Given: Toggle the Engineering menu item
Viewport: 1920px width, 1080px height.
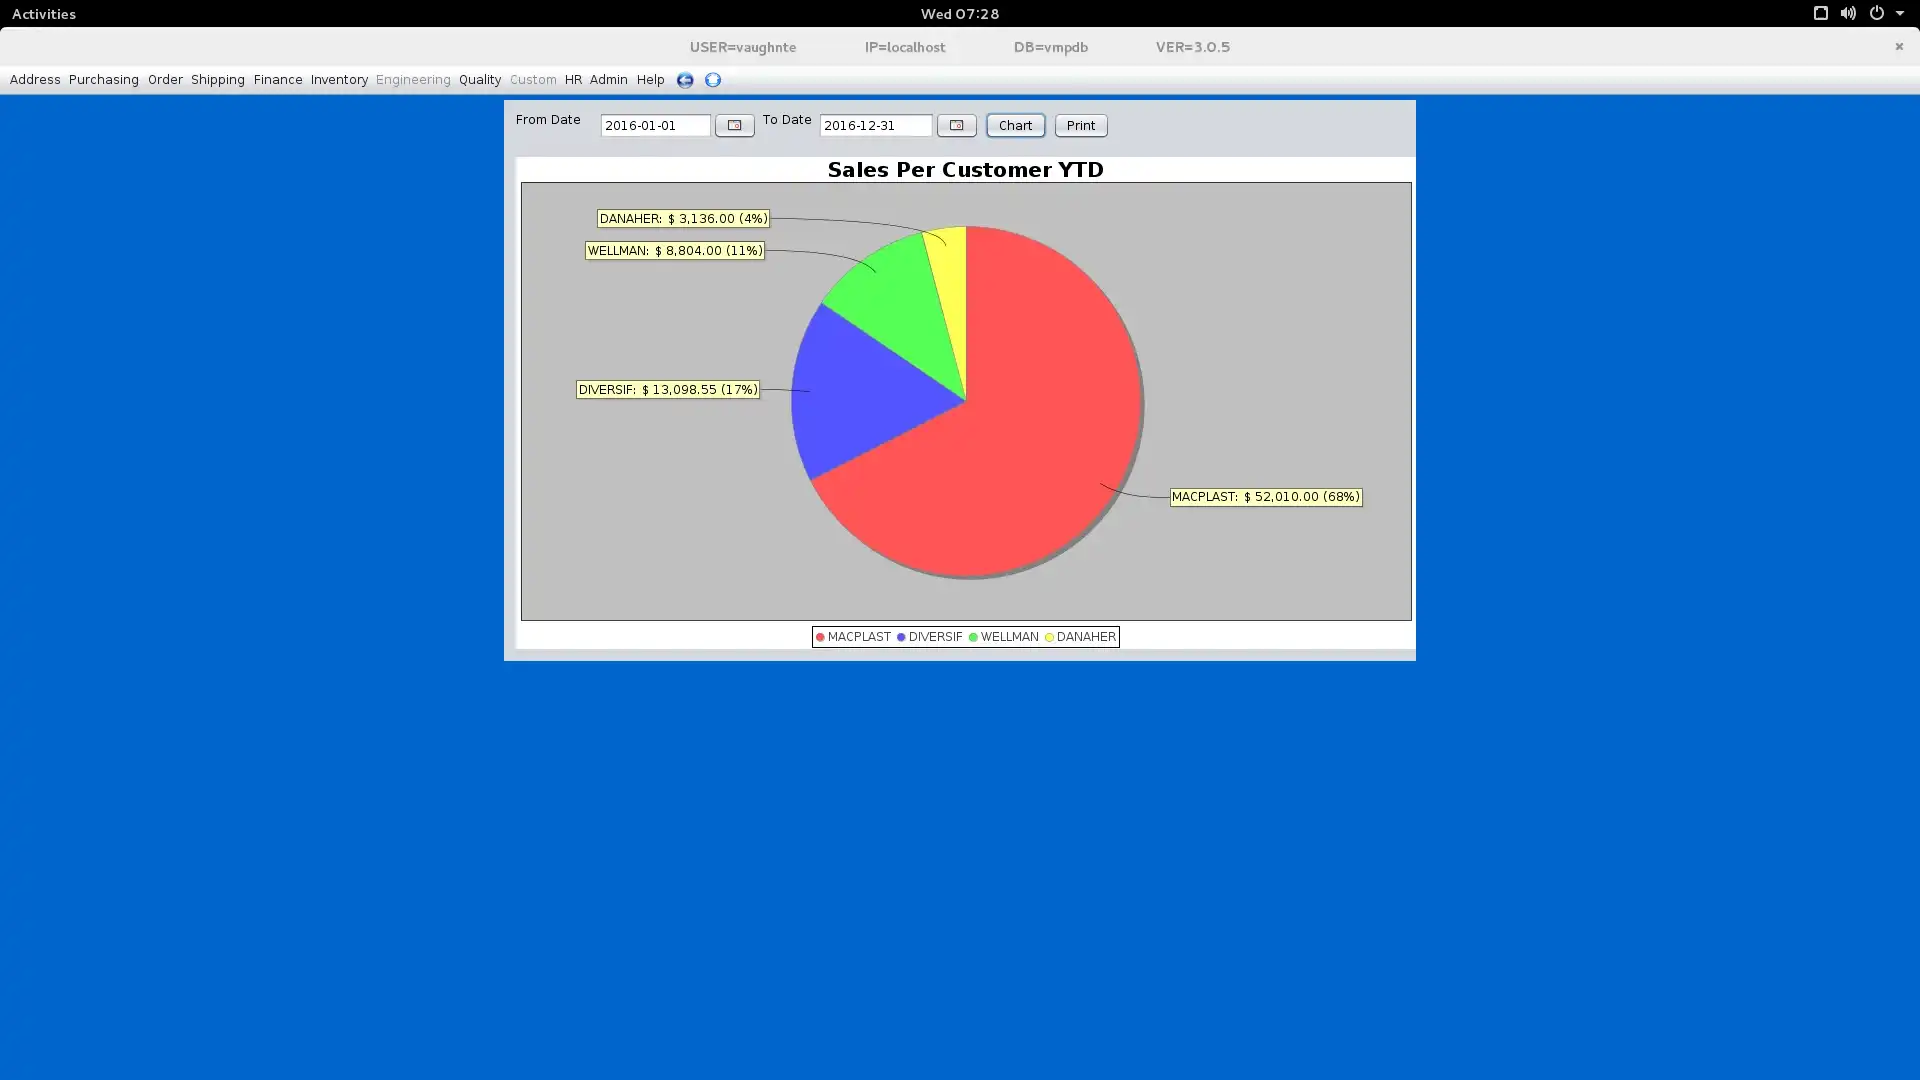Looking at the screenshot, I should [413, 79].
